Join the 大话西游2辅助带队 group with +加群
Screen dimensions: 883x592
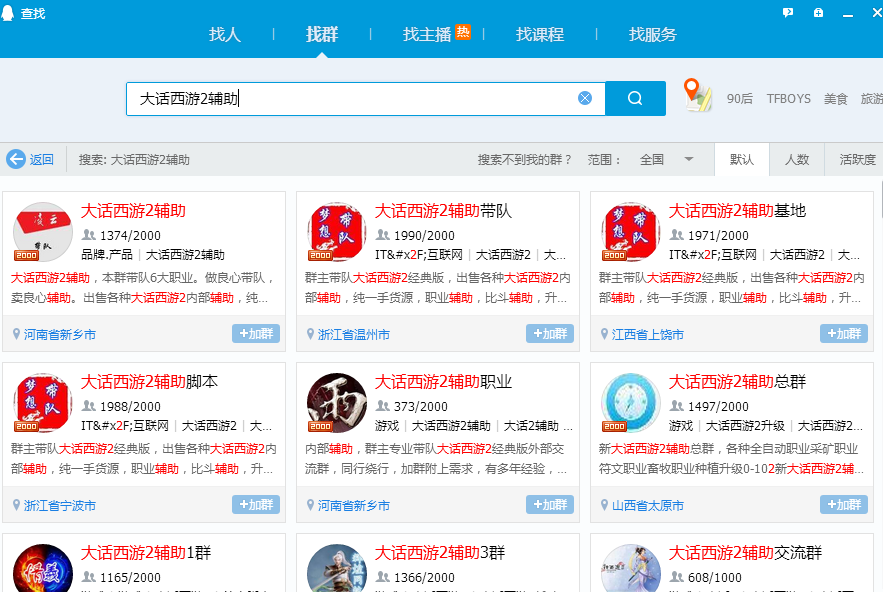click(x=550, y=334)
